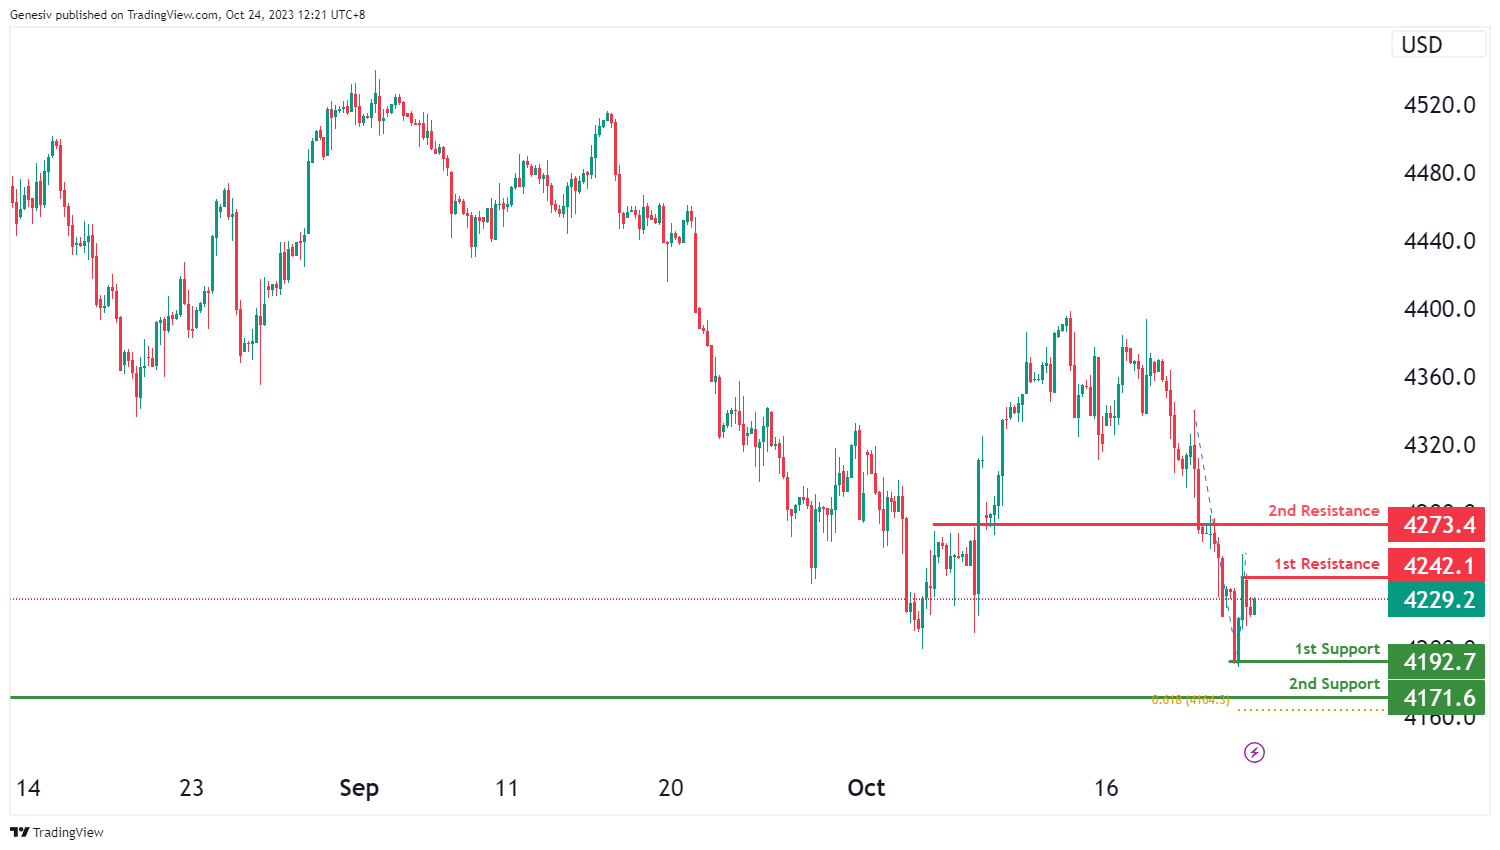Select the "1st Support" text label
1500x850 pixels.
pos(1337,649)
